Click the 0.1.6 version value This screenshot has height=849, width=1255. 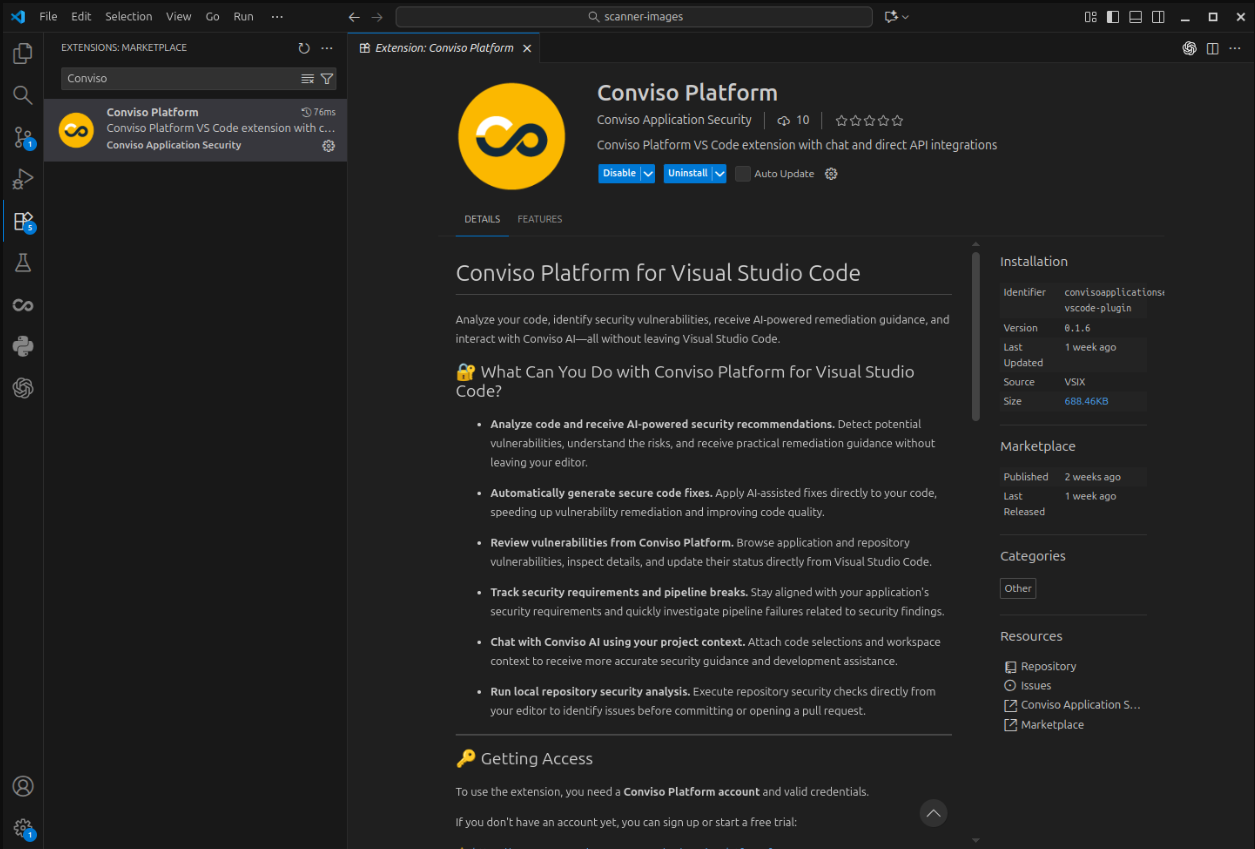[x=1077, y=328]
